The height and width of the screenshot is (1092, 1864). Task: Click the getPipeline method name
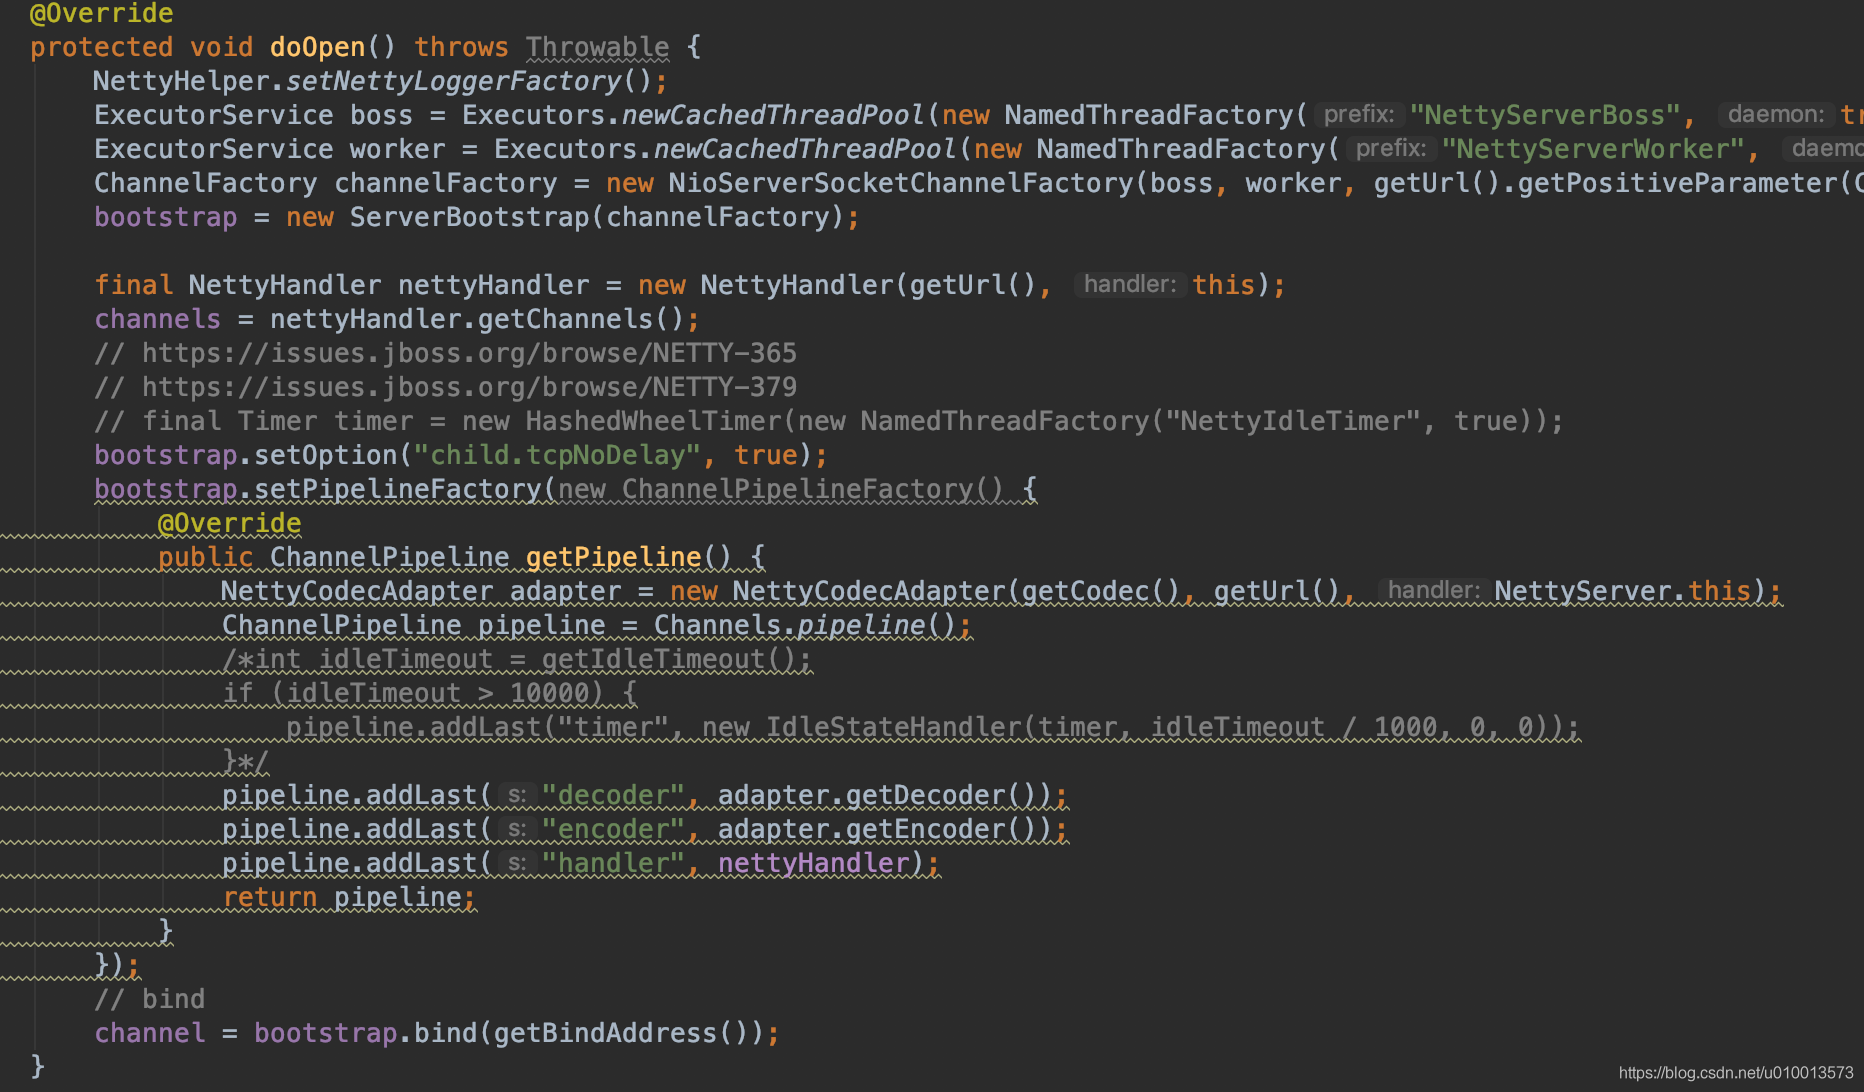tap(614, 557)
